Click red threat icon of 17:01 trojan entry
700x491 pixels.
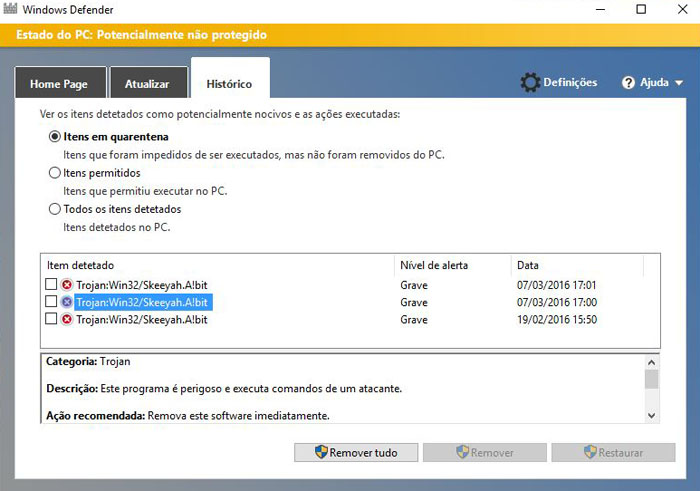67,285
